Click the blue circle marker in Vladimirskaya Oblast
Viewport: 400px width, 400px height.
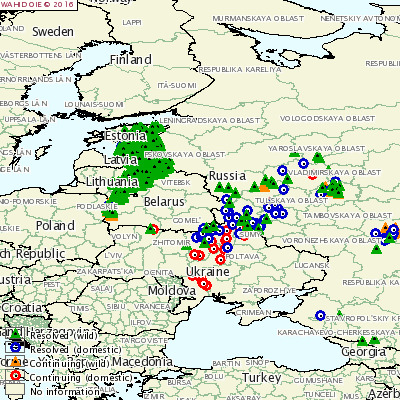pos(303,163)
